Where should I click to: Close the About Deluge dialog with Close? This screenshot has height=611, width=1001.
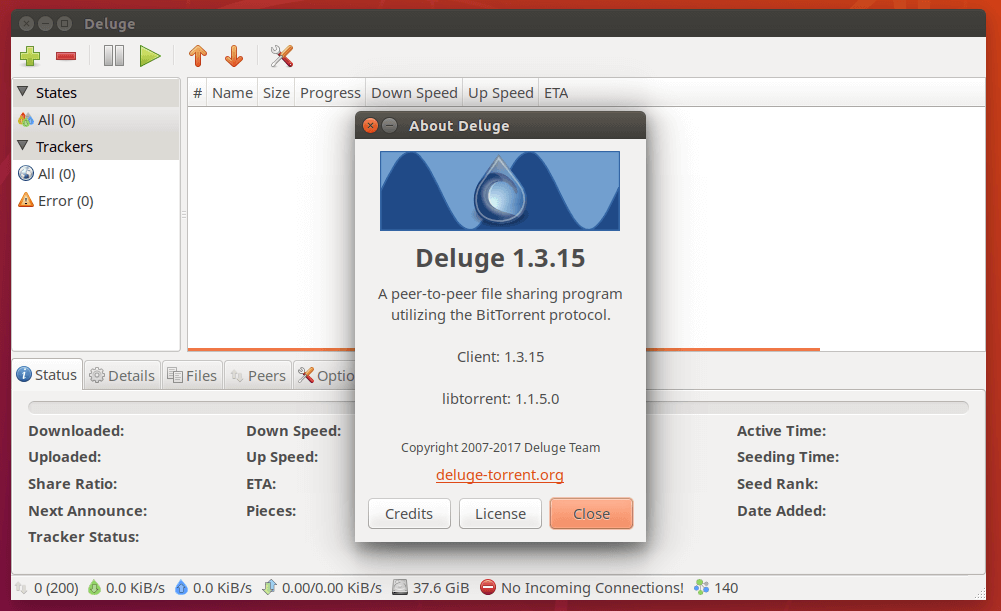pos(591,514)
